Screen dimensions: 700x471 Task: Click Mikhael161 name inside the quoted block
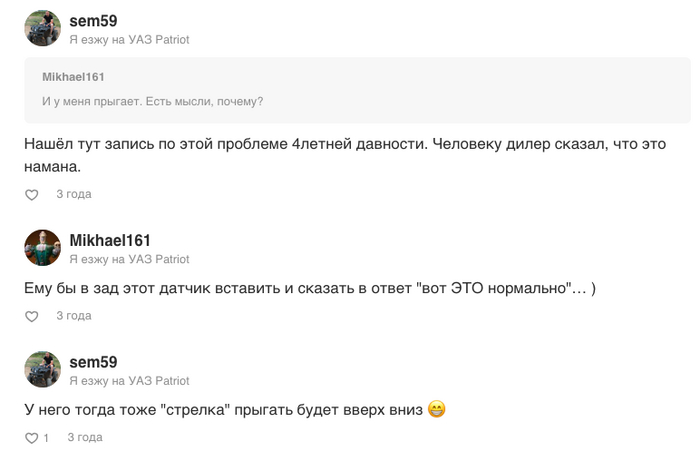[x=73, y=77]
